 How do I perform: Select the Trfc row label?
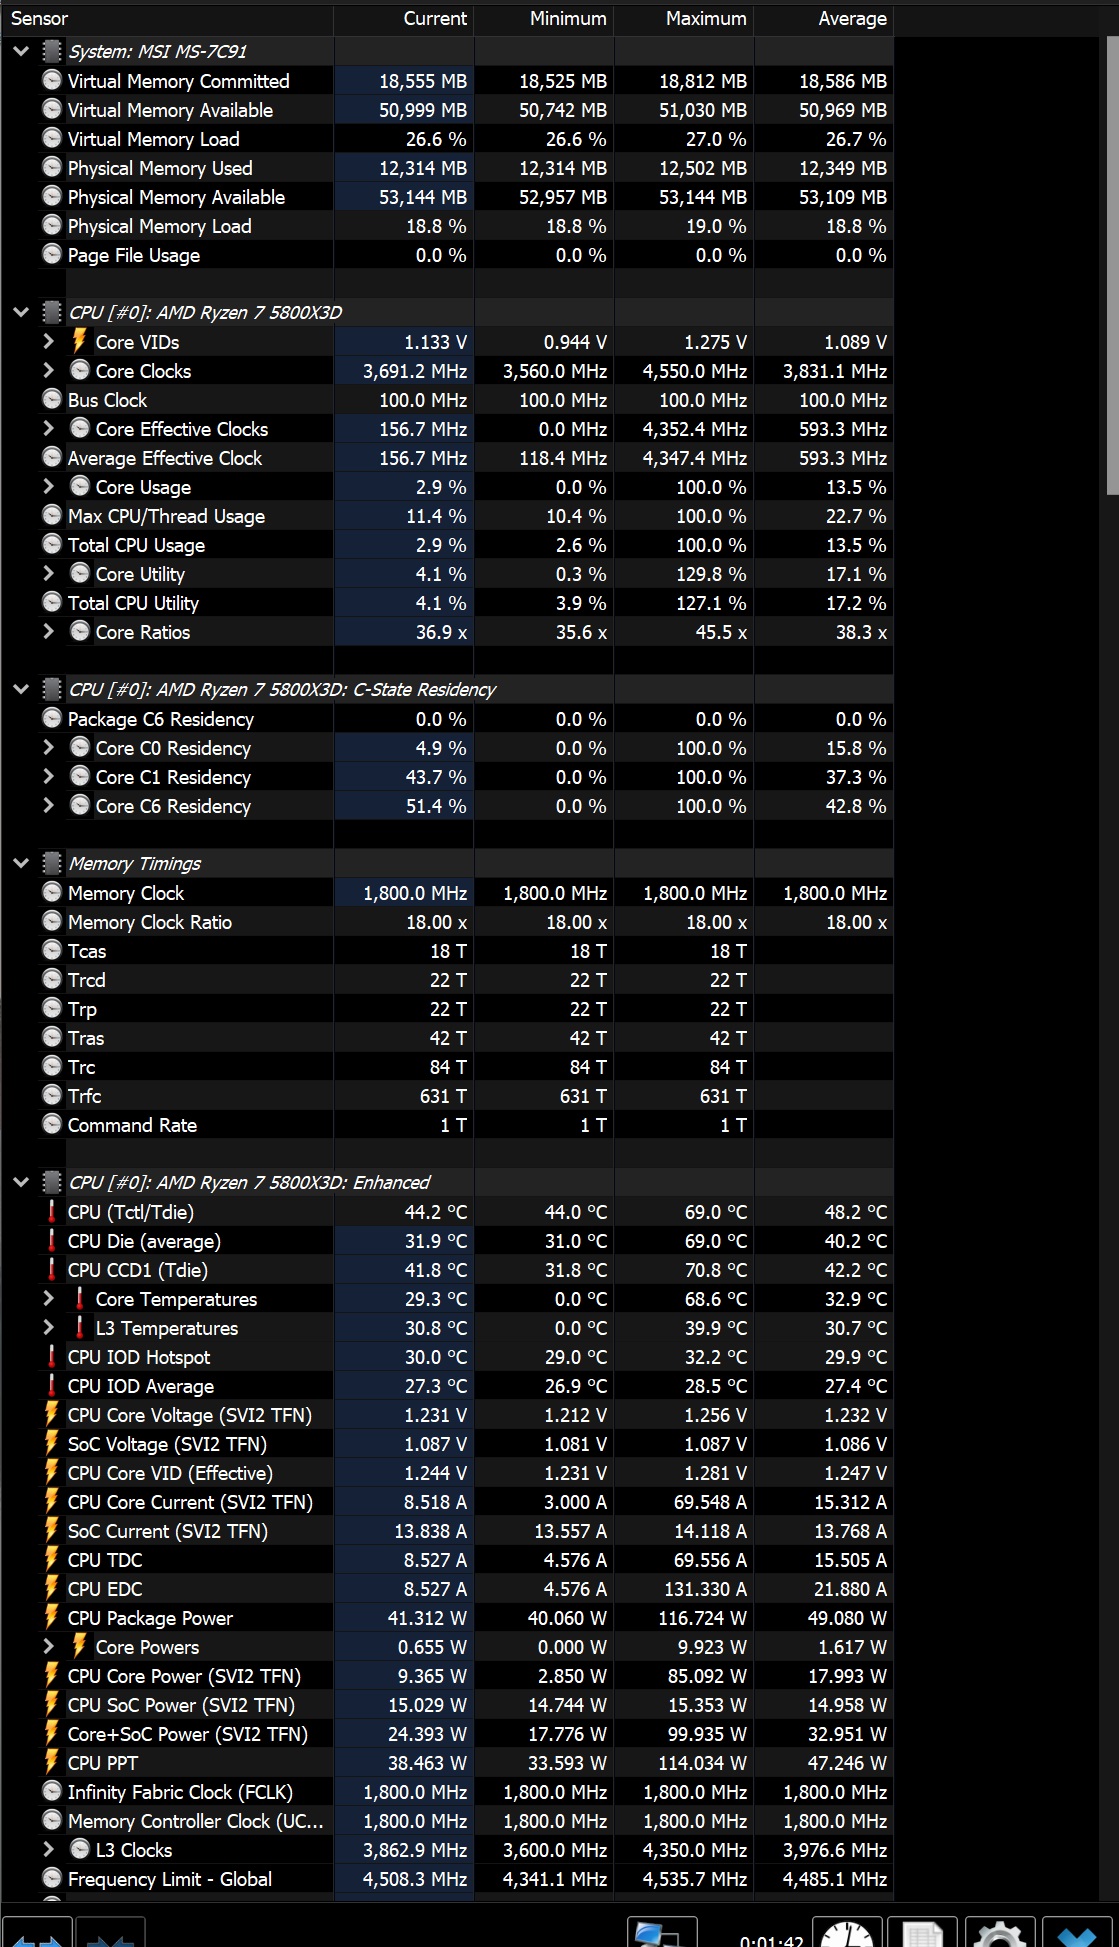85,1096
